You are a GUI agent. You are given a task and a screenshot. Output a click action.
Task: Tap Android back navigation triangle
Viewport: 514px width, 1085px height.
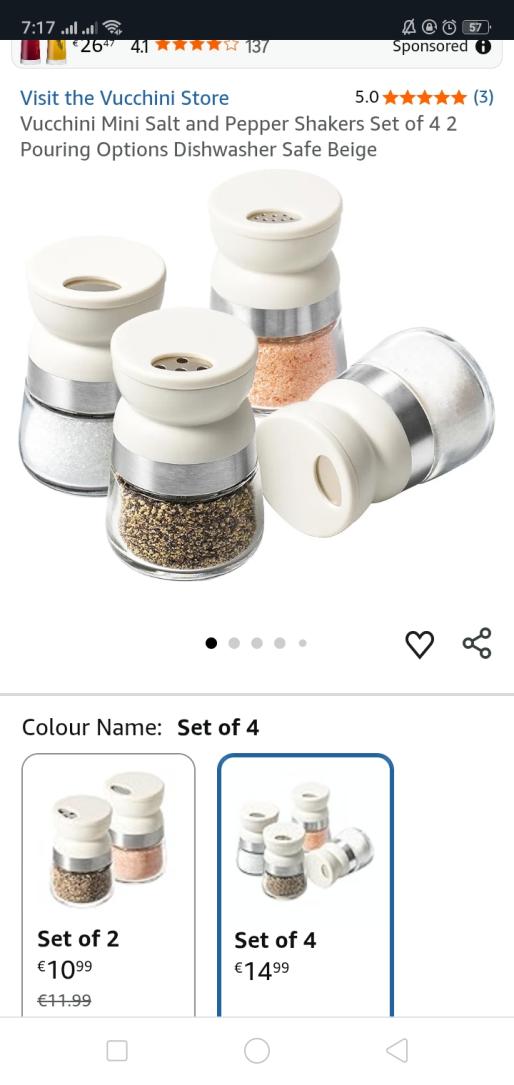click(396, 1050)
